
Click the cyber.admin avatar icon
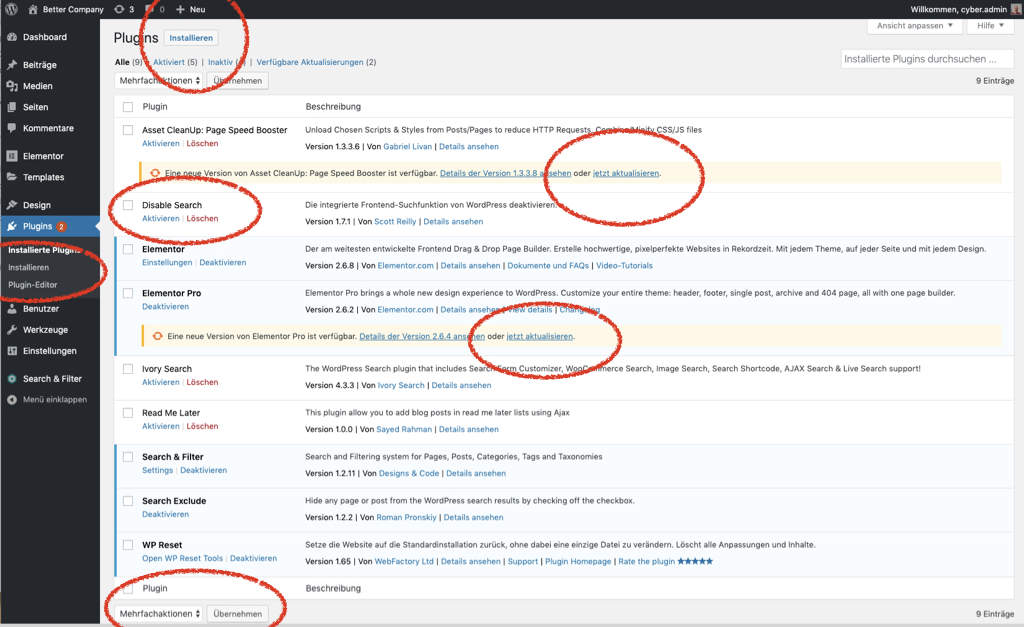[1016, 9]
